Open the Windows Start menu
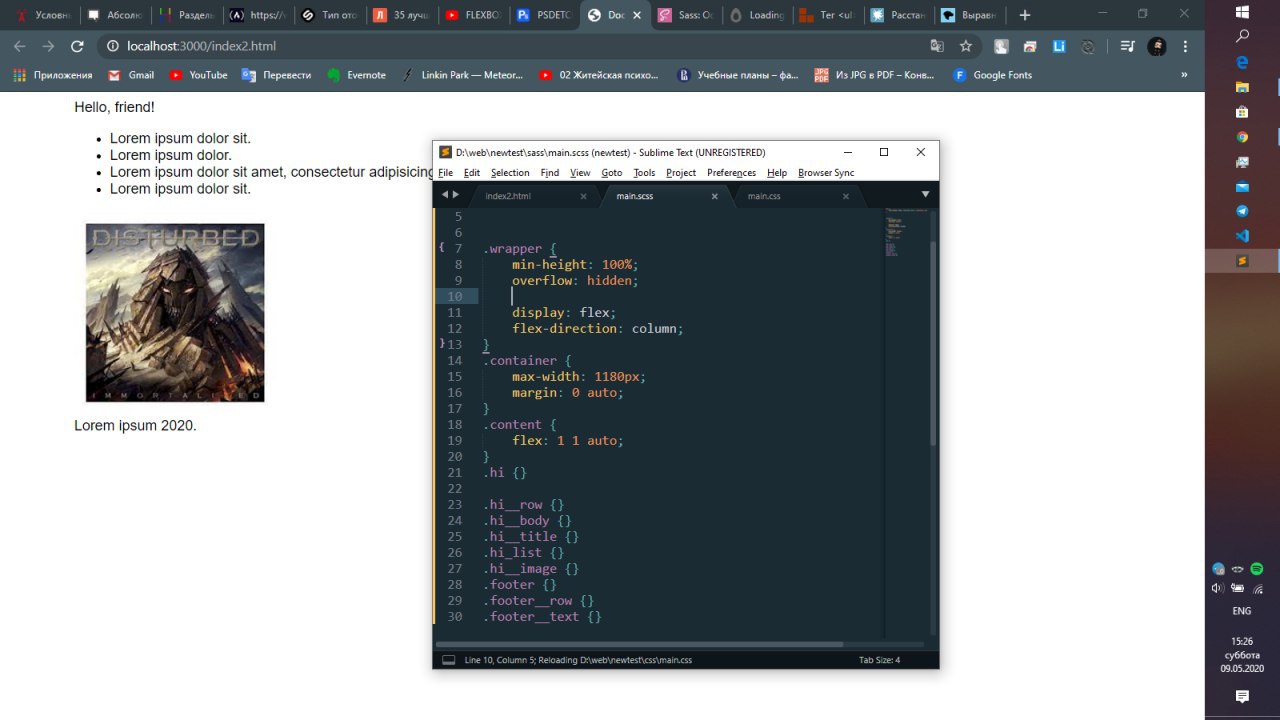 (1243, 12)
